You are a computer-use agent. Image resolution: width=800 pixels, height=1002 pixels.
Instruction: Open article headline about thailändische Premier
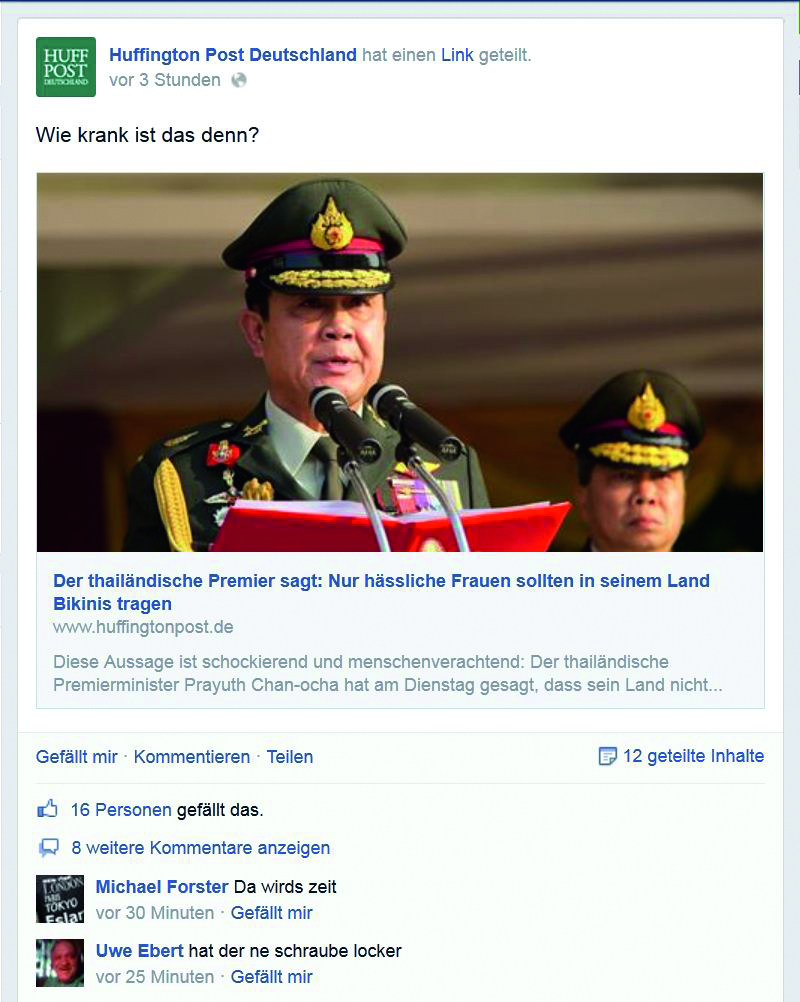(381, 592)
